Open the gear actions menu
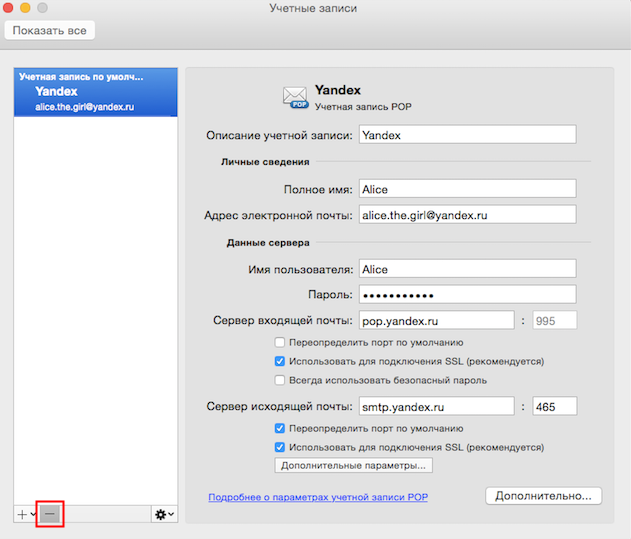Screen dimensions: 631x539 click(163, 513)
